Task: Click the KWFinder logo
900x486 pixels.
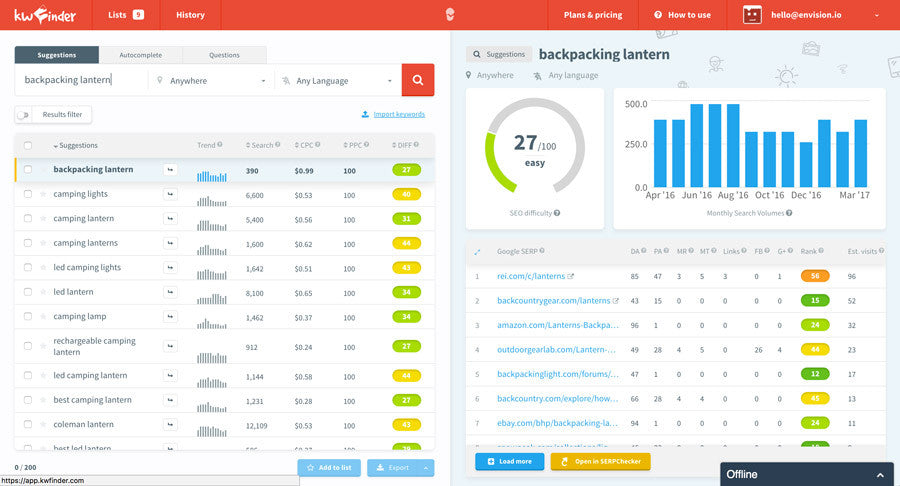Action: [45, 15]
